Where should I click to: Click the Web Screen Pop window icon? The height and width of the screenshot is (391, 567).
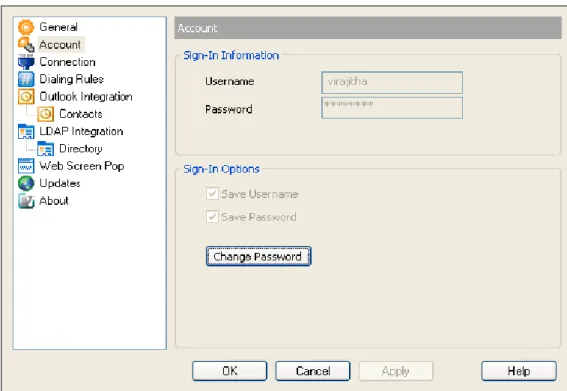(26, 166)
